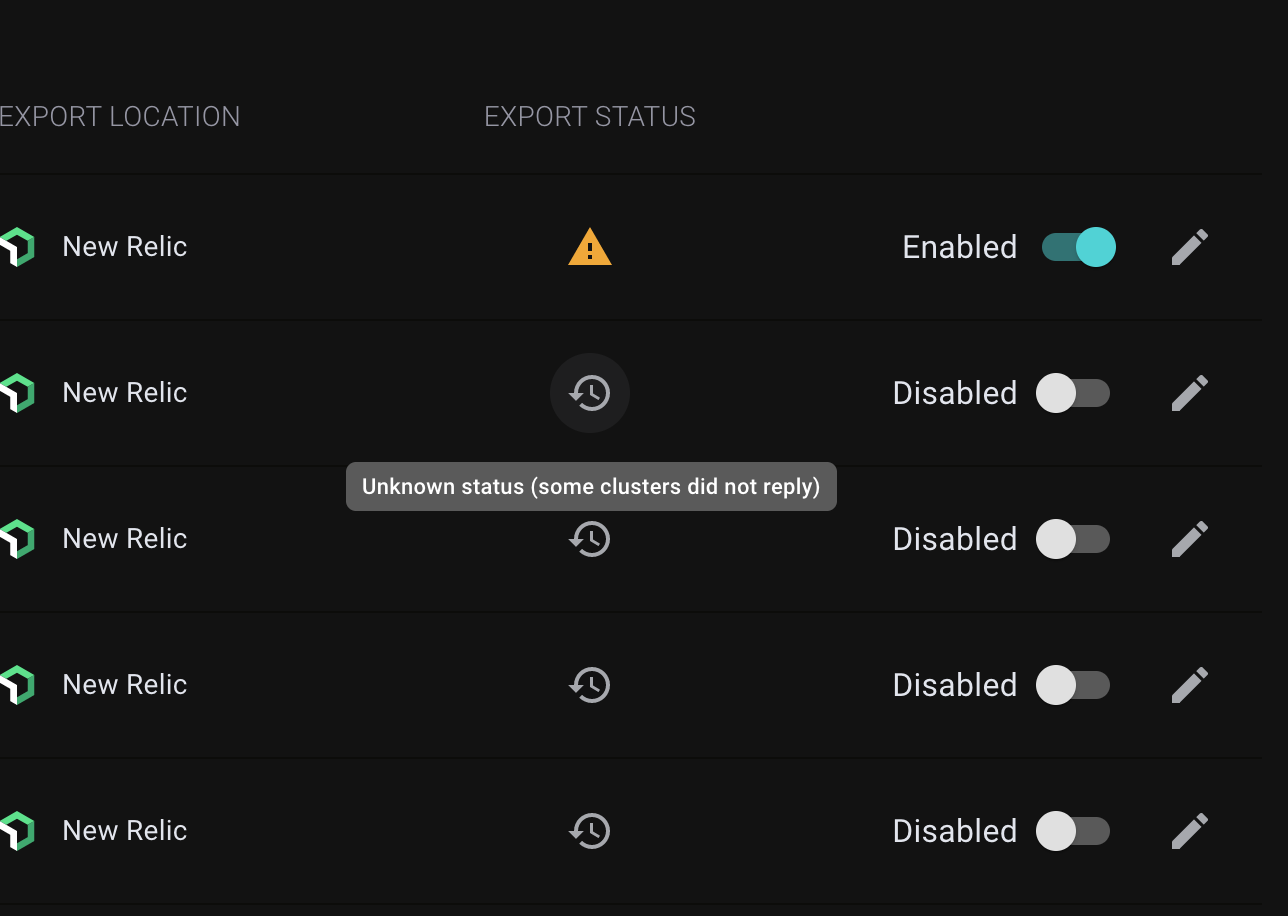1288x916 pixels.
Task: Toggle the bottom row's Disabled switch
Action: (1075, 831)
